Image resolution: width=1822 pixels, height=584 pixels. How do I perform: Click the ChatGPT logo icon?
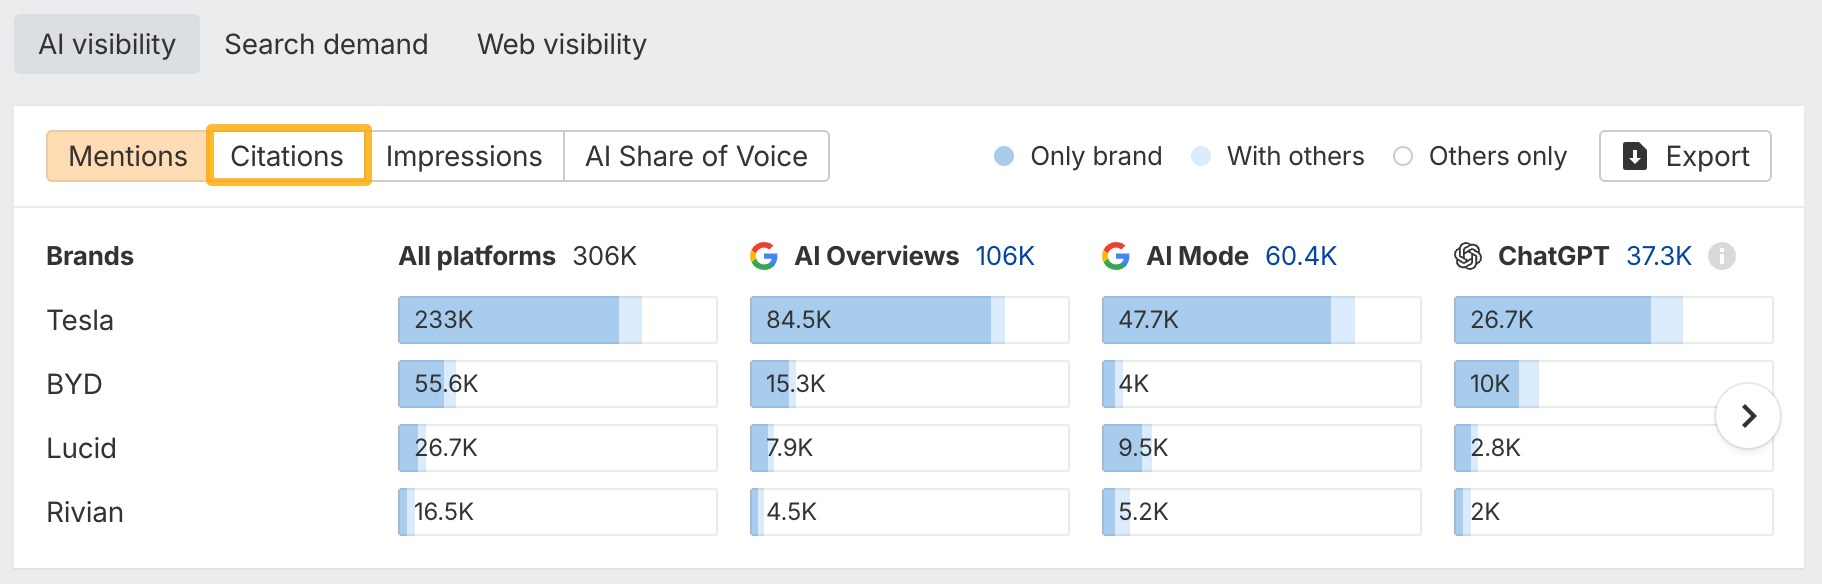(x=1467, y=256)
